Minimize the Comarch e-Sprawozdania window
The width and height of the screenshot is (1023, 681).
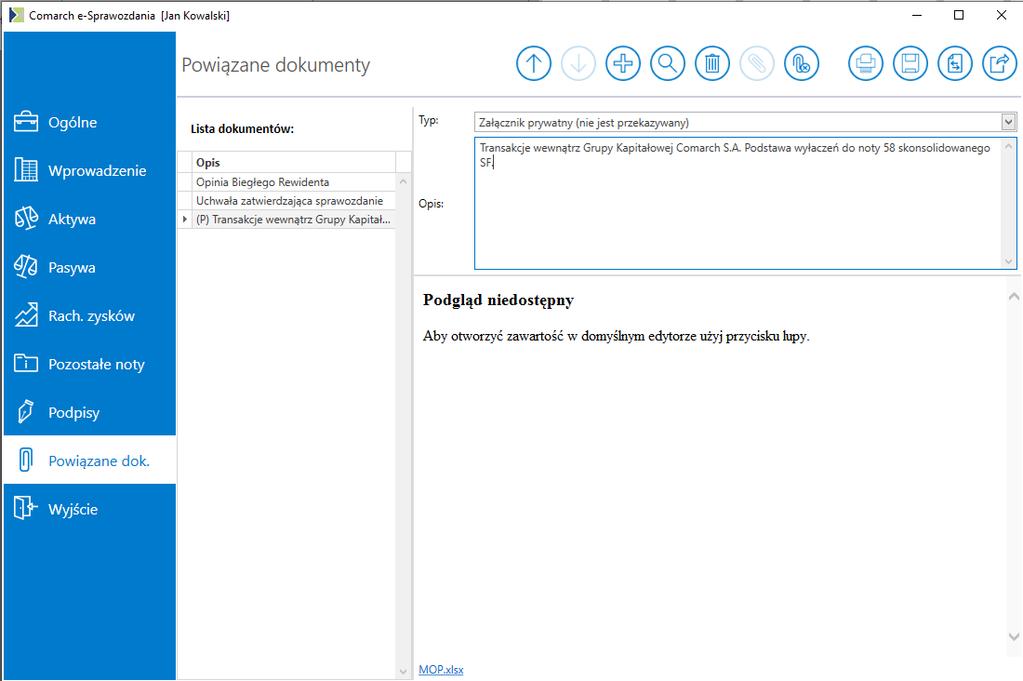tap(917, 15)
